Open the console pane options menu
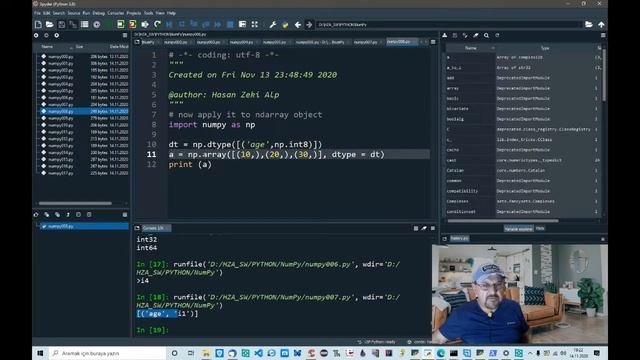Viewport: 640px width, 360px height. [433, 228]
